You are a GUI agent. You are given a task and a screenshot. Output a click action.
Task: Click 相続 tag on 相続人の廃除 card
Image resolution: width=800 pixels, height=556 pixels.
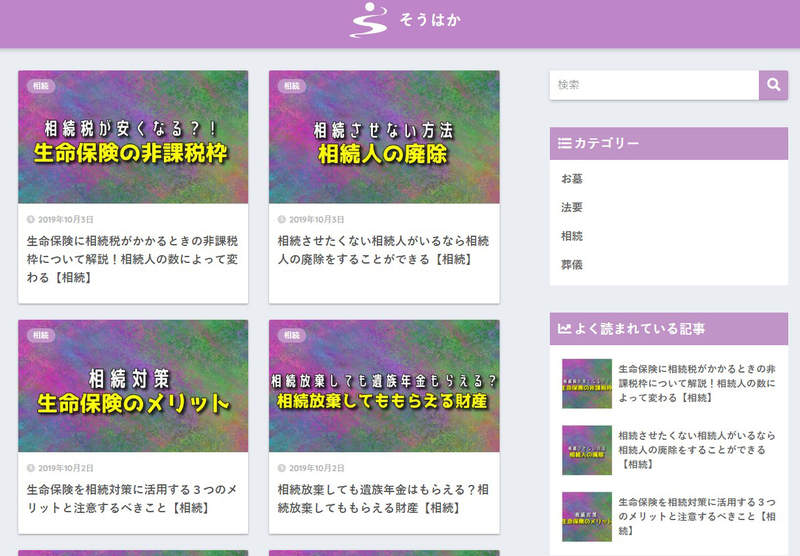click(x=291, y=86)
